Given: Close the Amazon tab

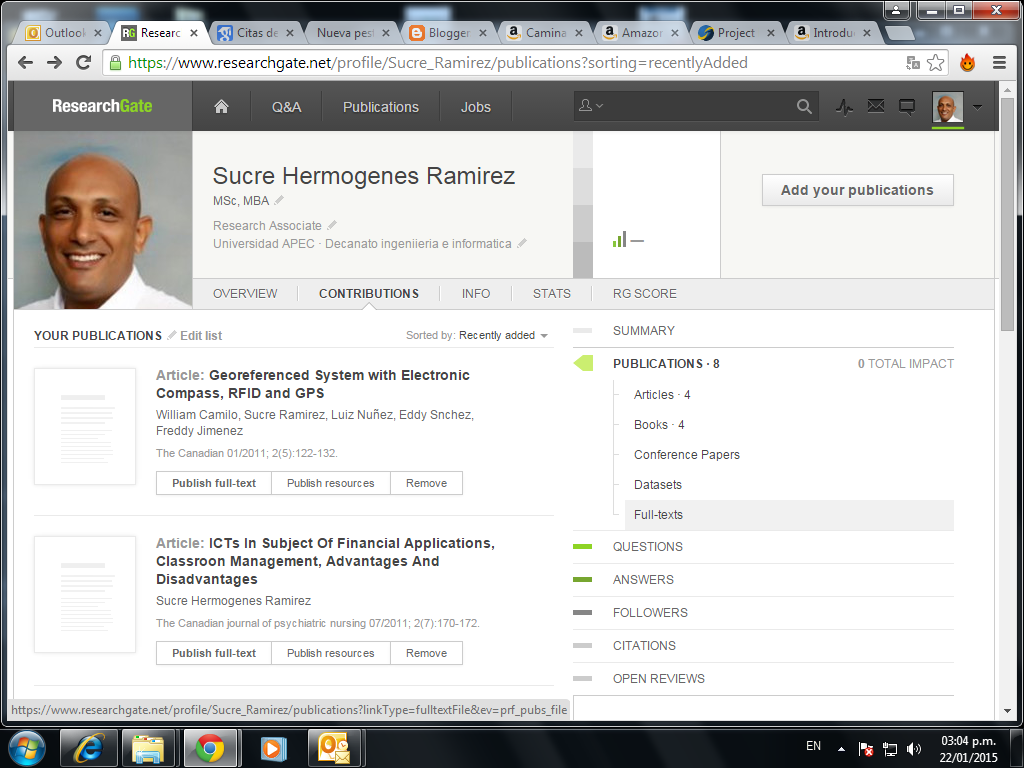Looking at the screenshot, I should pyautogui.click(x=675, y=33).
